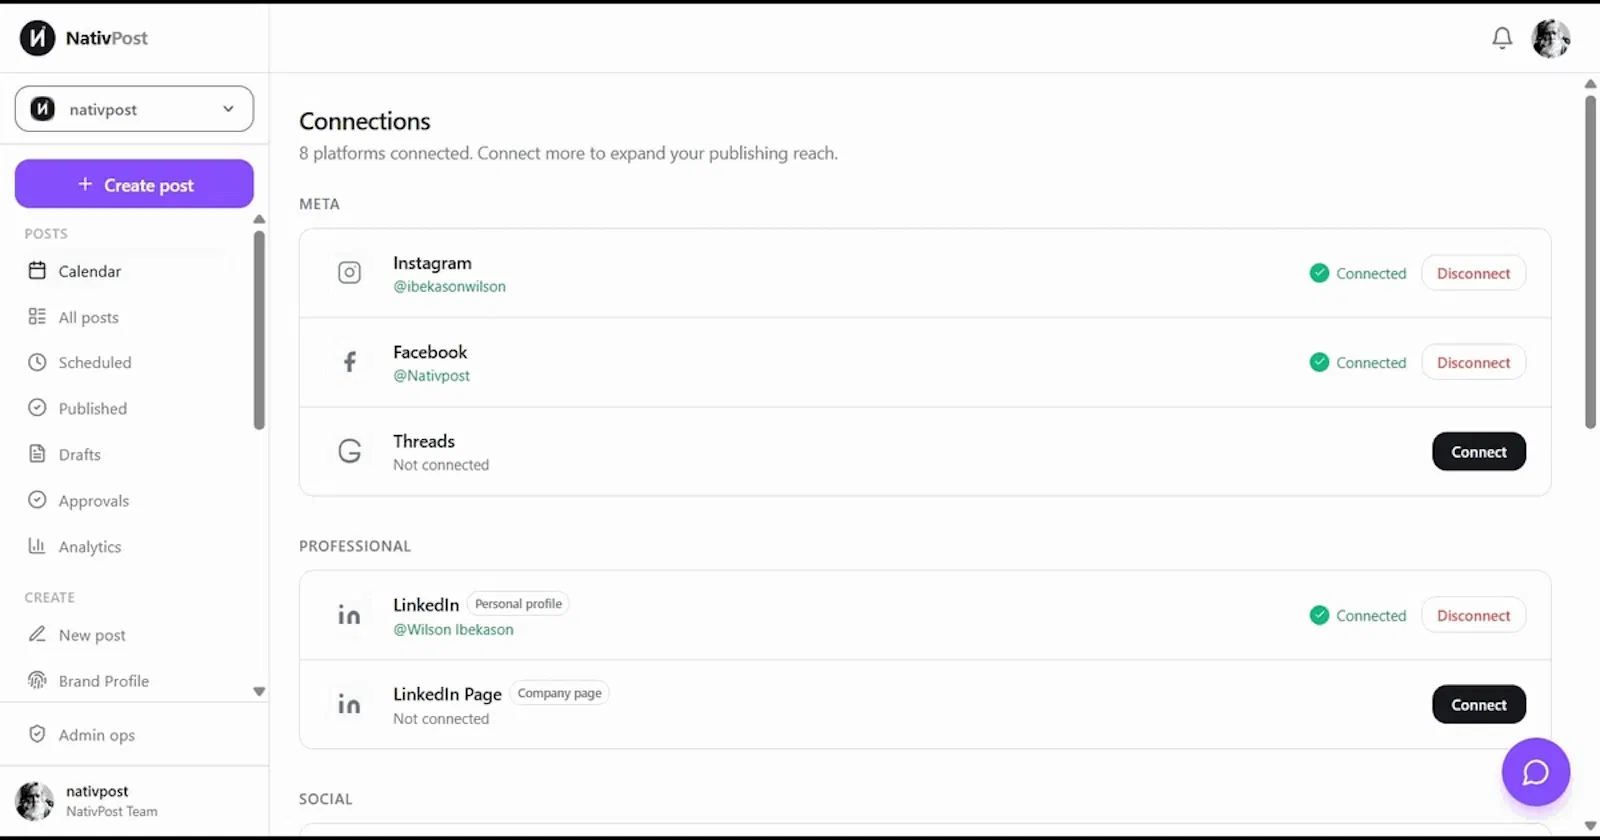Click the Threads platform icon

349,451
